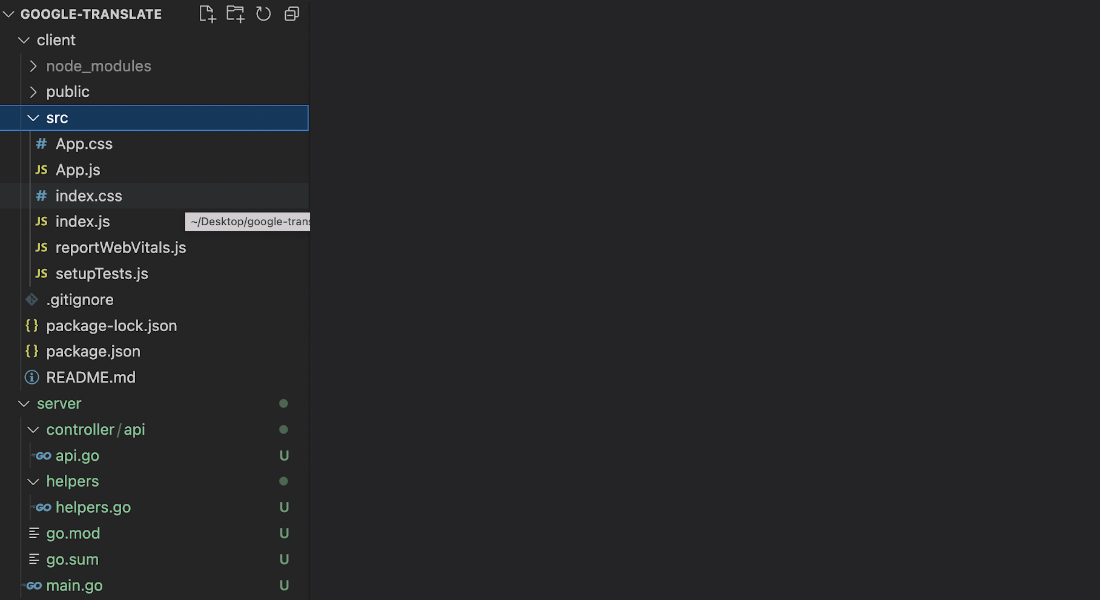Collapse the client folder chevron
Image resolution: width=1100 pixels, height=600 pixels.
[x=24, y=41]
